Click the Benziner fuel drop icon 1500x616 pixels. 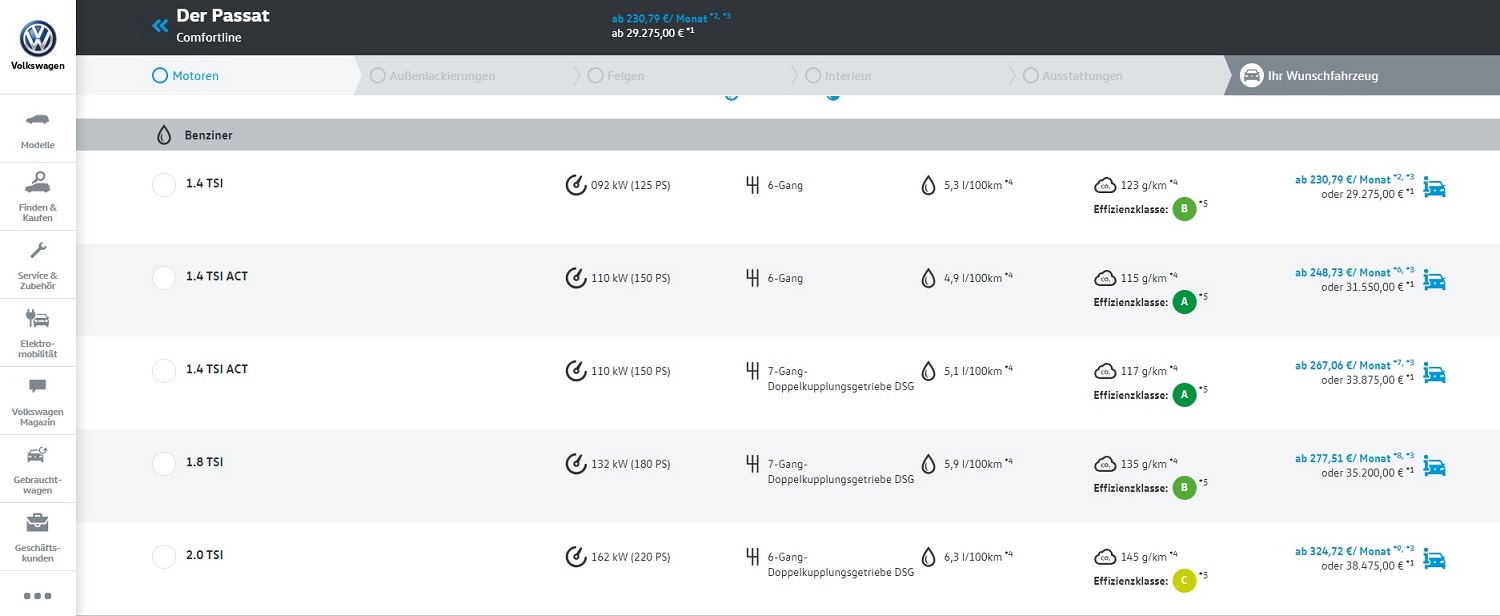pos(164,135)
